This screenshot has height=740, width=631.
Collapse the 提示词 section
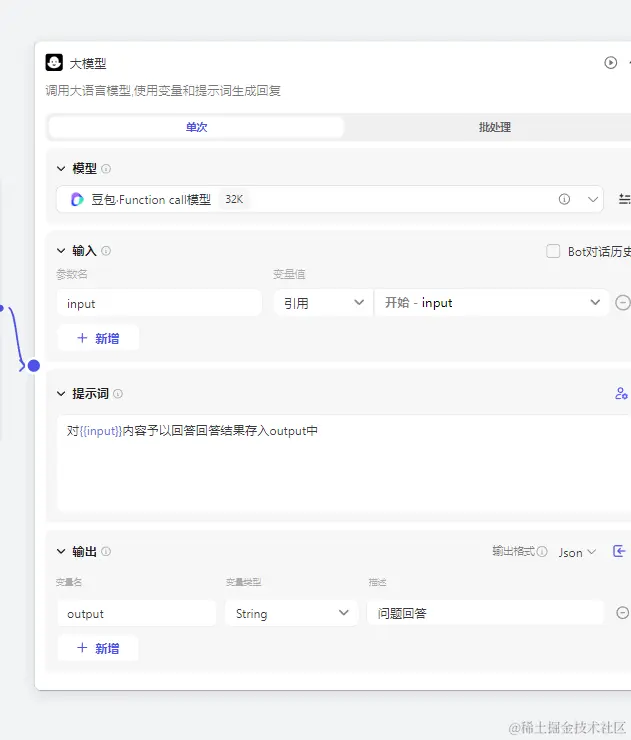pyautogui.click(x=61, y=394)
